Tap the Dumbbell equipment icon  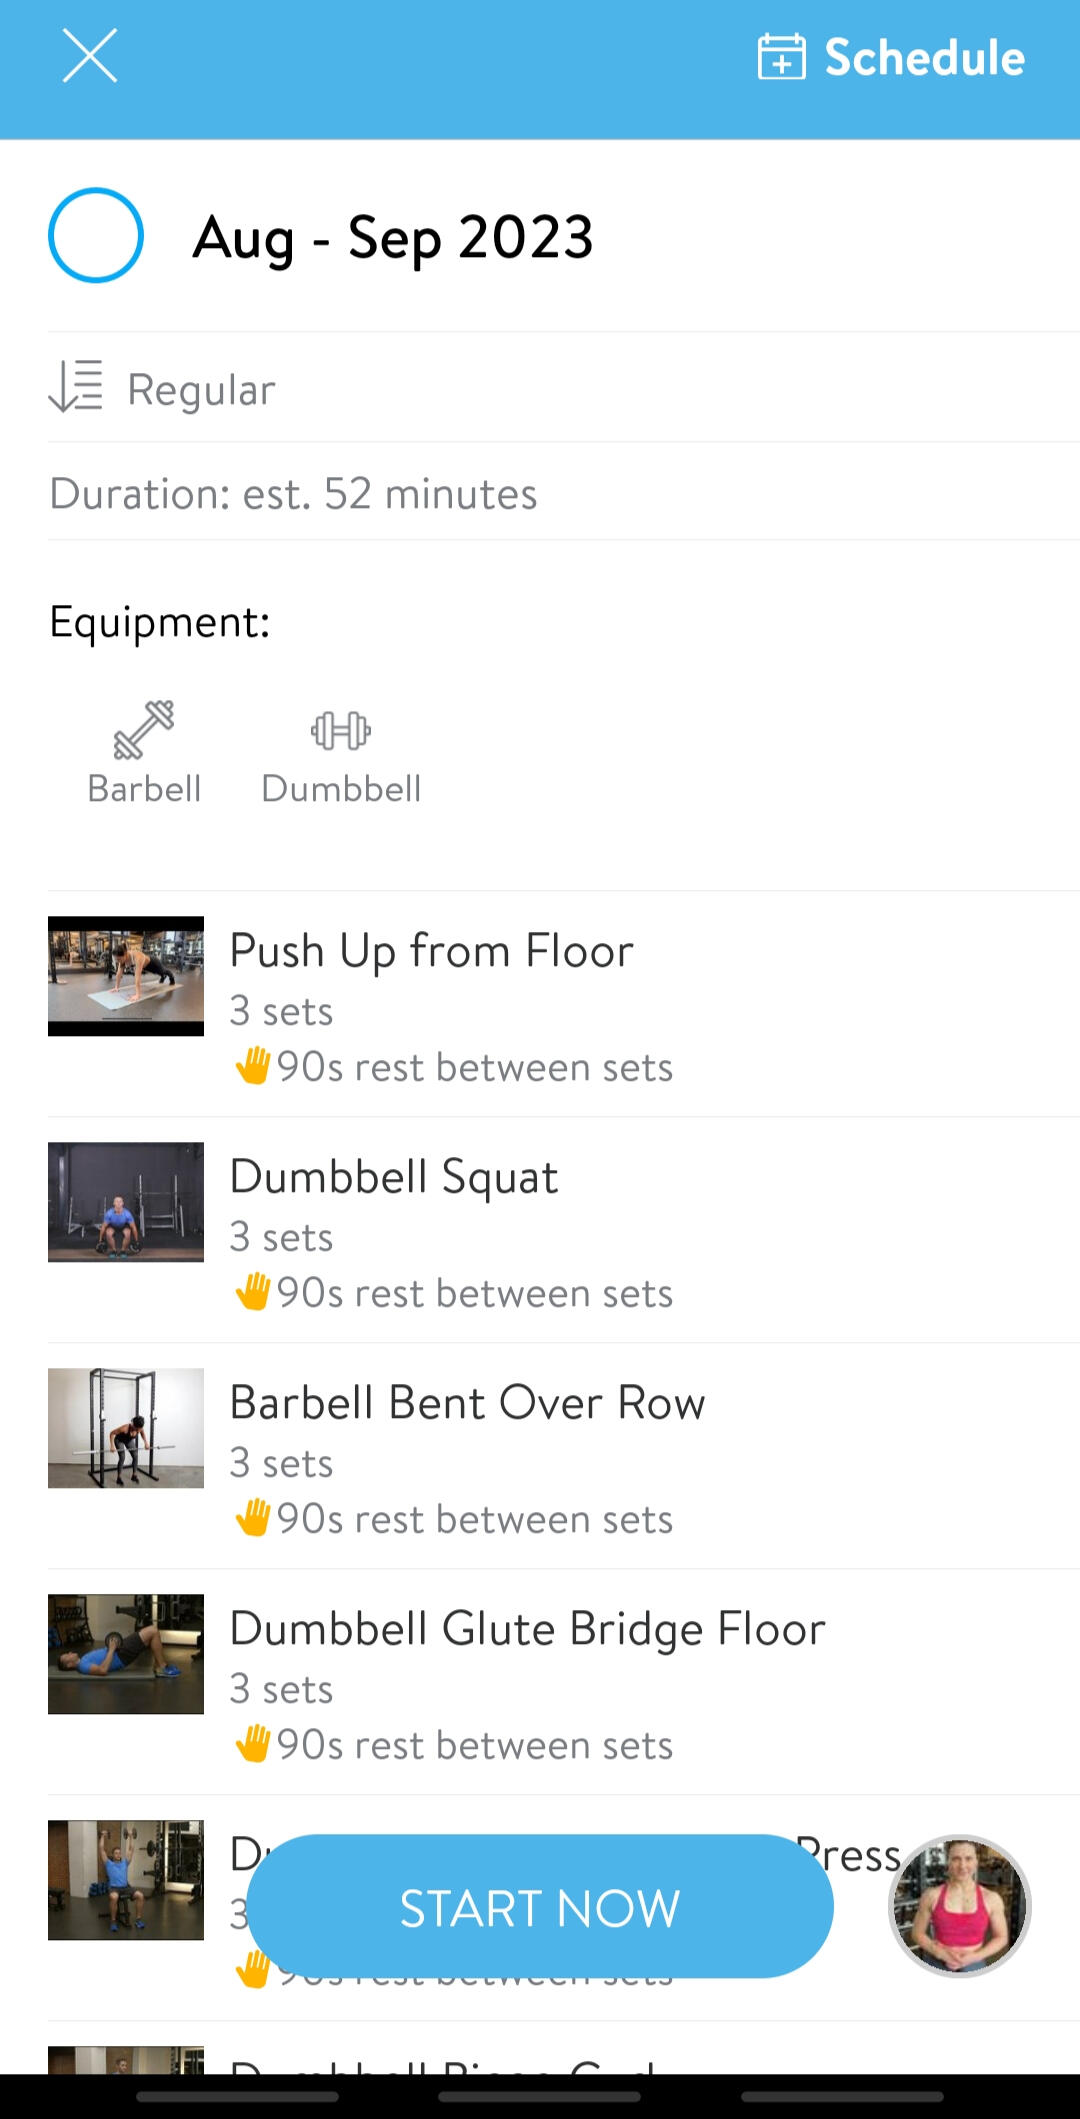(x=341, y=731)
